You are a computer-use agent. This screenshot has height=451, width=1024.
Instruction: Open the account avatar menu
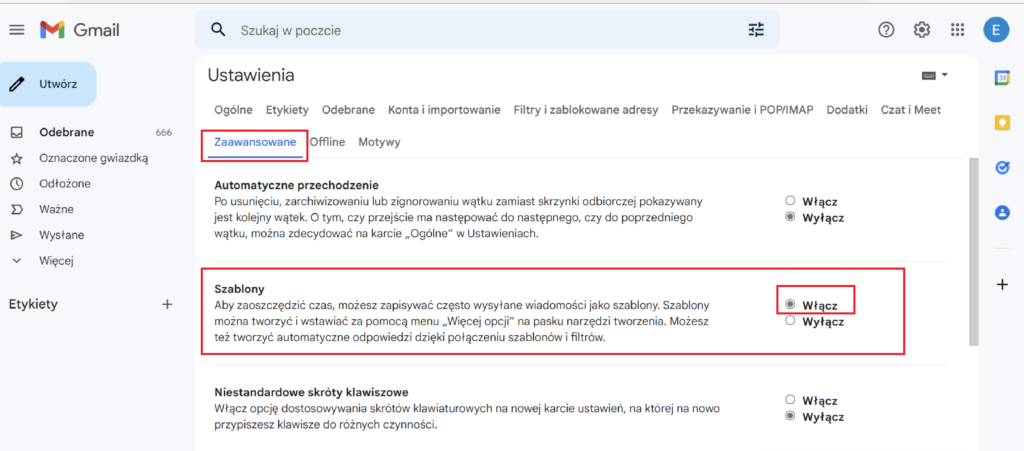point(996,30)
